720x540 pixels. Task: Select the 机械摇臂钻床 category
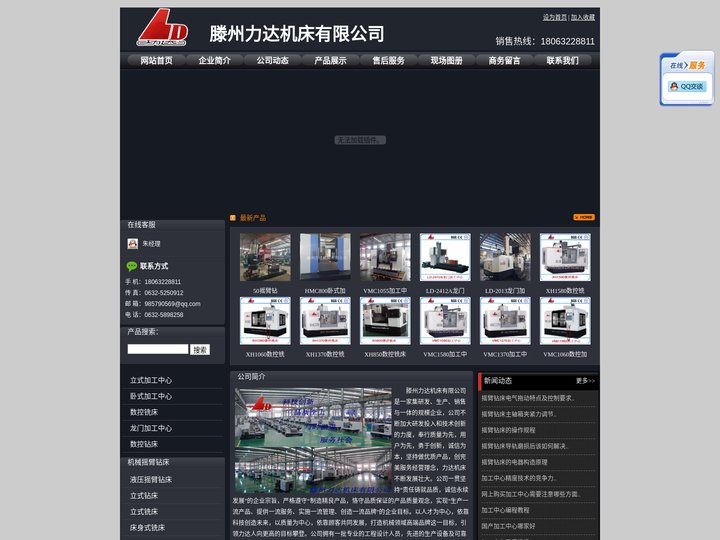pos(148,462)
